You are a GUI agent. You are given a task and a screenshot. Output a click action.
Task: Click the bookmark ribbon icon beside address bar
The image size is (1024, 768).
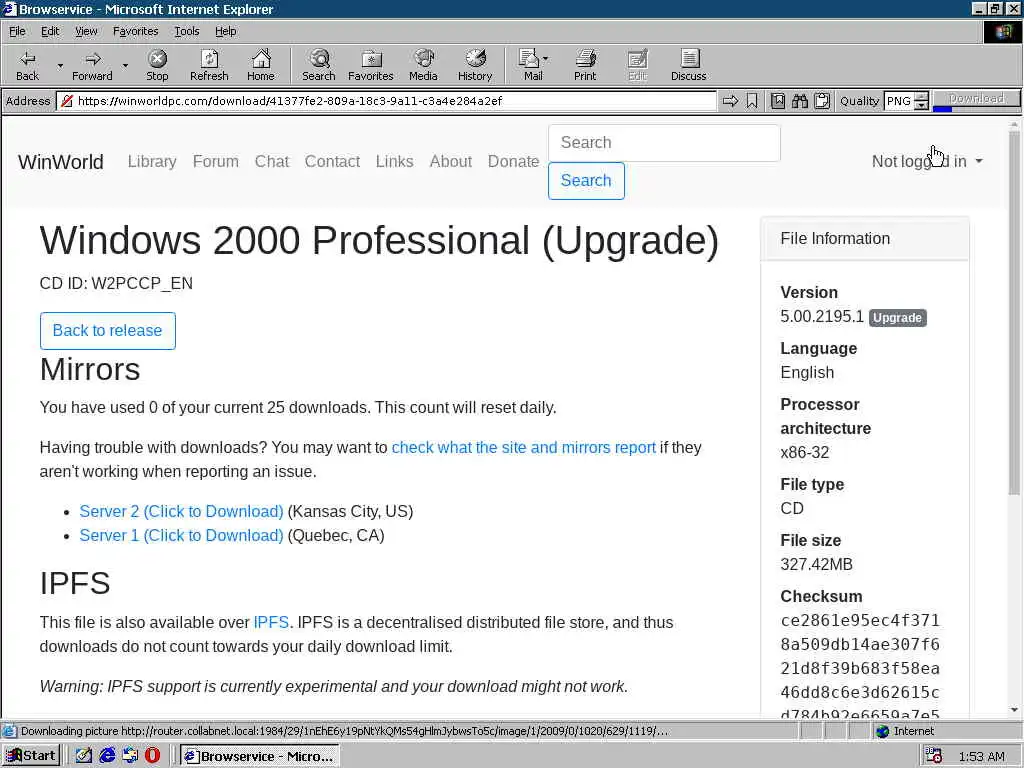pyautogui.click(x=752, y=101)
